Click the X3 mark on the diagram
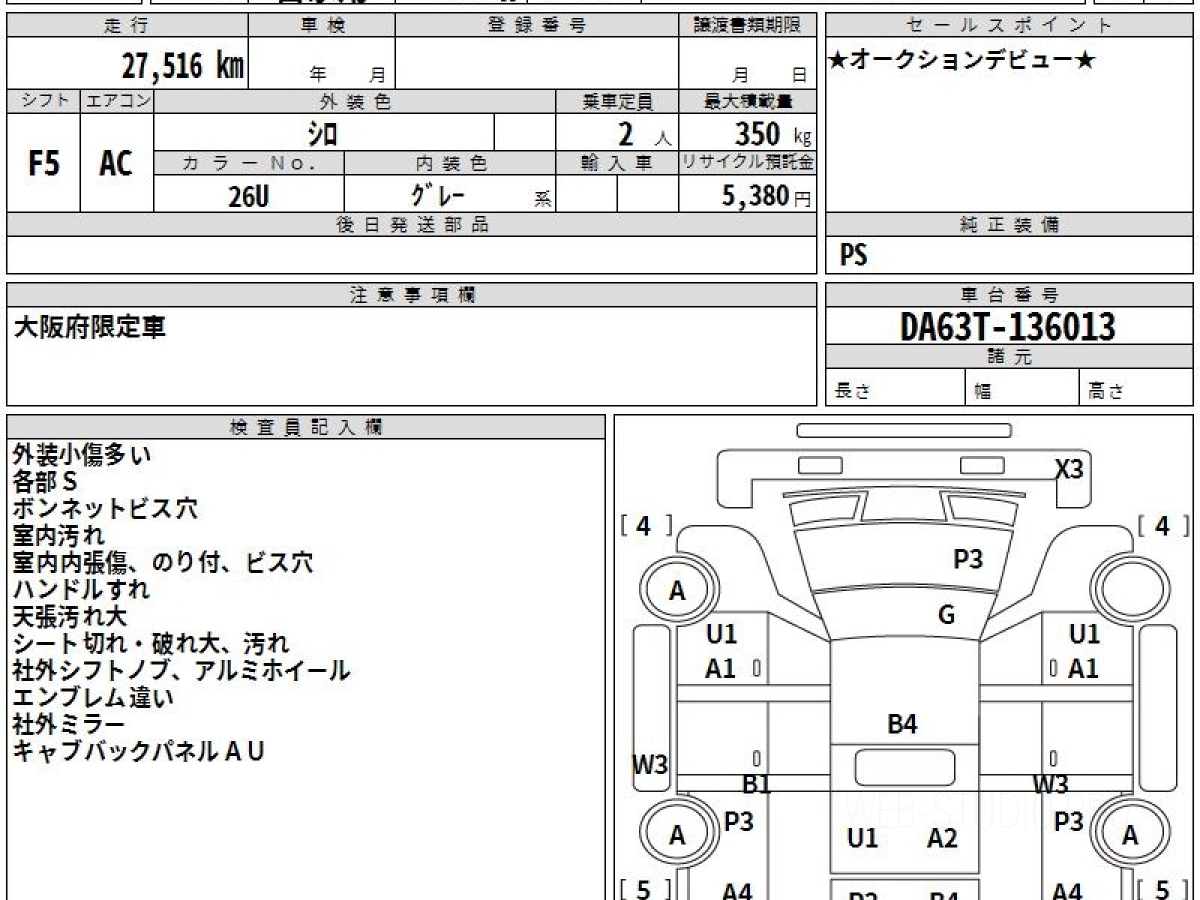The height and width of the screenshot is (900, 1200). (1069, 470)
